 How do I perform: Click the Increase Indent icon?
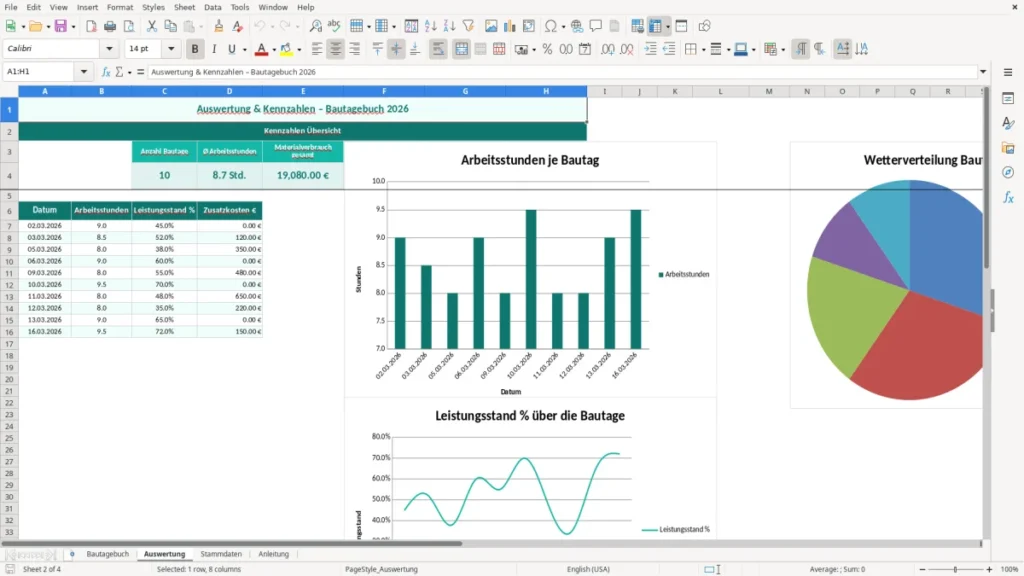(x=650, y=49)
